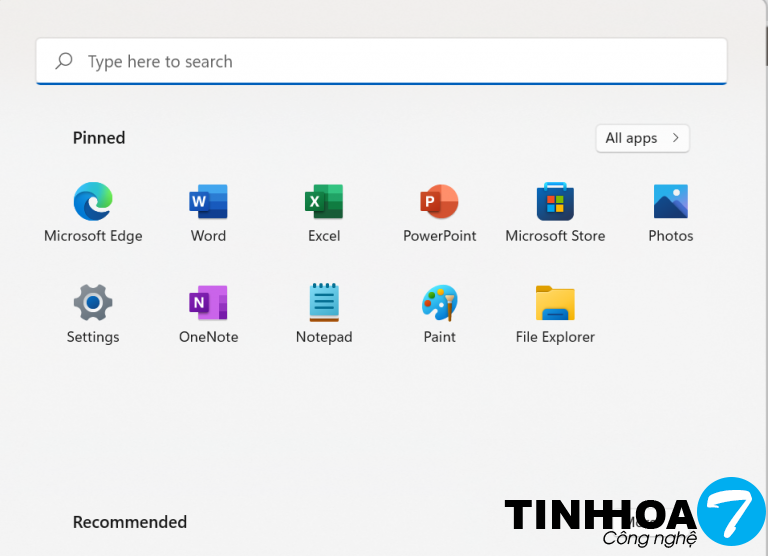The width and height of the screenshot is (768, 556).
Task: Launch the Photos app
Action: 670,202
